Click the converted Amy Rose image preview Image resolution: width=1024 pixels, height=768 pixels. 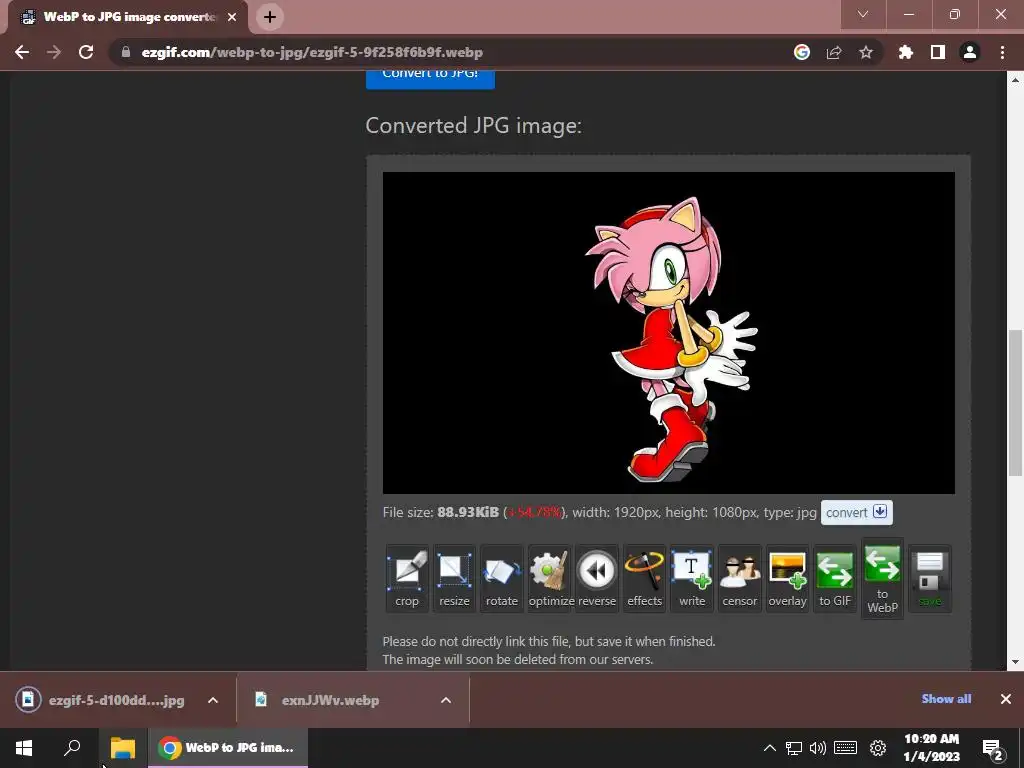669,333
